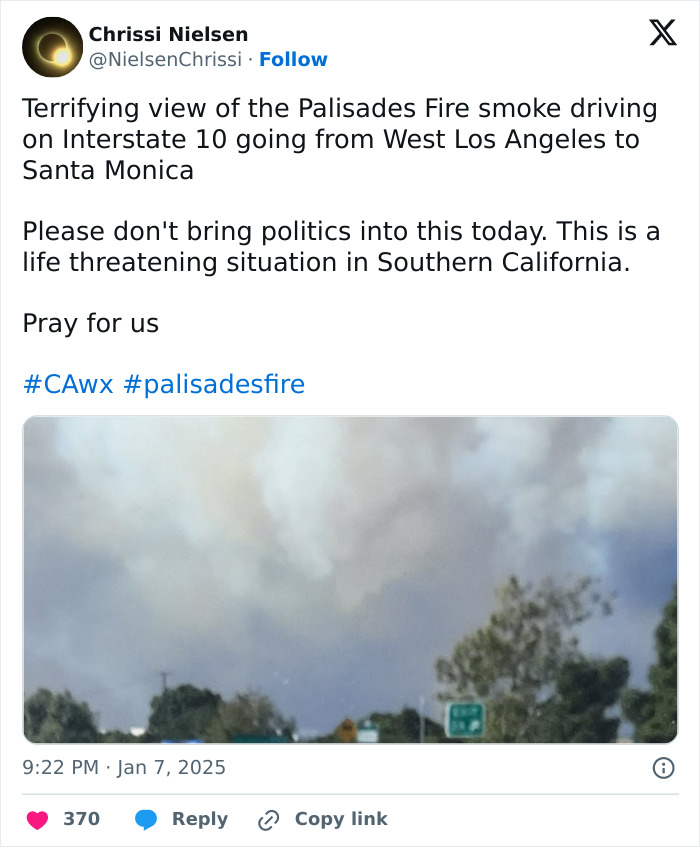
Task: Tap the heart to like the post
Action: coord(36,819)
